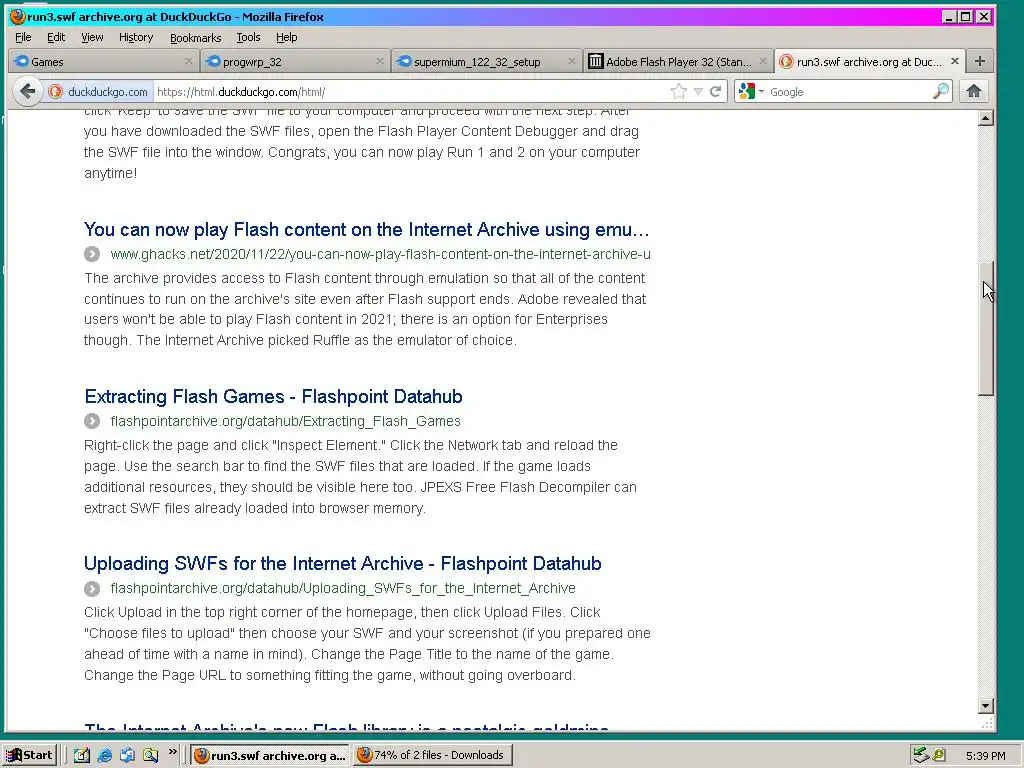
Task: Click the scrollbar up arrow
Action: point(986,118)
